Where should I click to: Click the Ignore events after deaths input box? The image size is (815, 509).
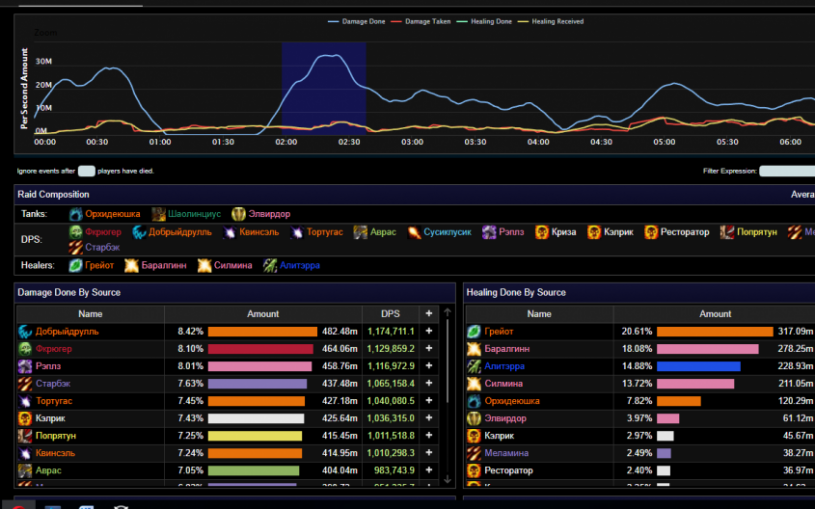(86, 171)
